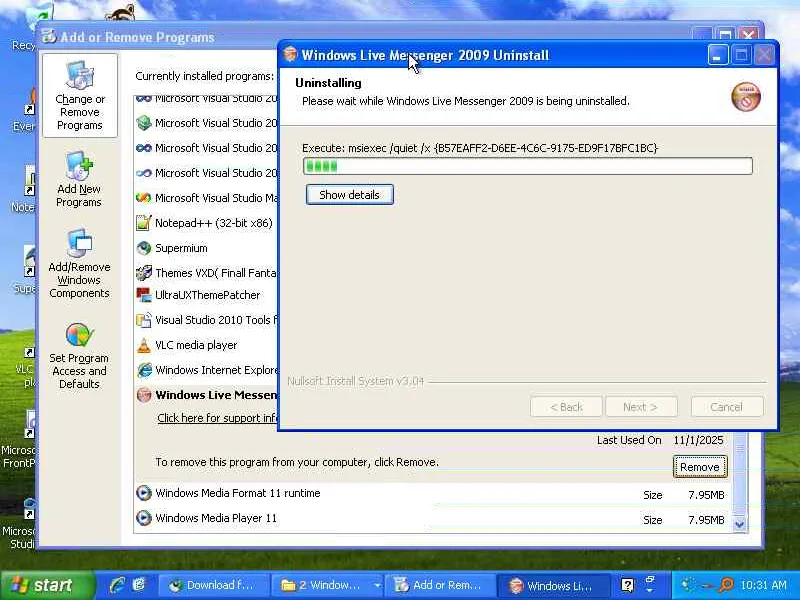Switch to Windows Li... taskbar button
The image size is (800, 600).
(x=554, y=585)
